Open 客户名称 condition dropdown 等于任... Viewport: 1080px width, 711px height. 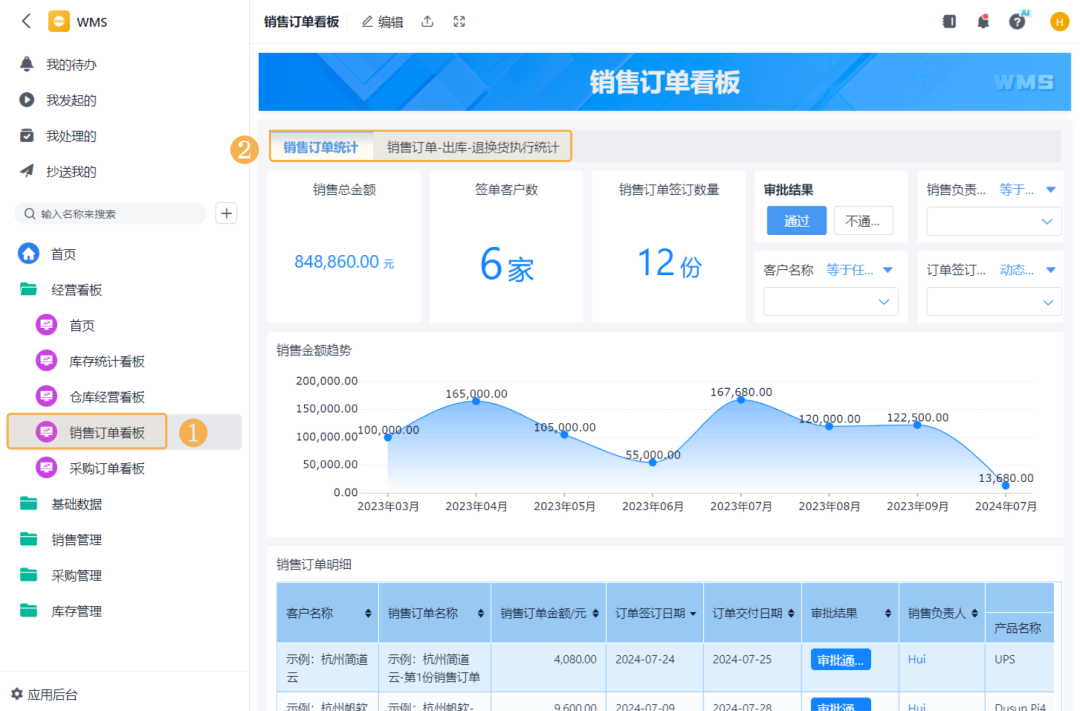tap(859, 269)
